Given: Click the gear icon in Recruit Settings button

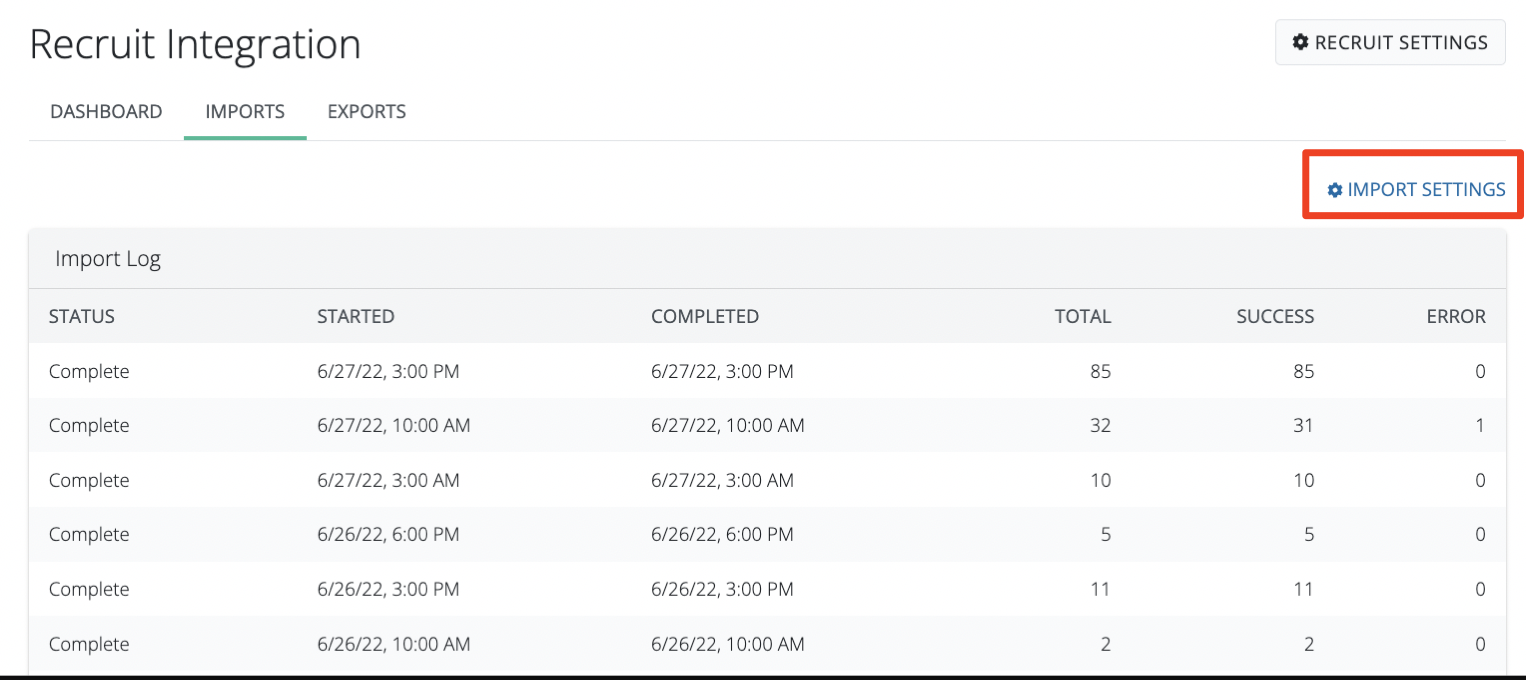Looking at the screenshot, I should [x=1300, y=43].
